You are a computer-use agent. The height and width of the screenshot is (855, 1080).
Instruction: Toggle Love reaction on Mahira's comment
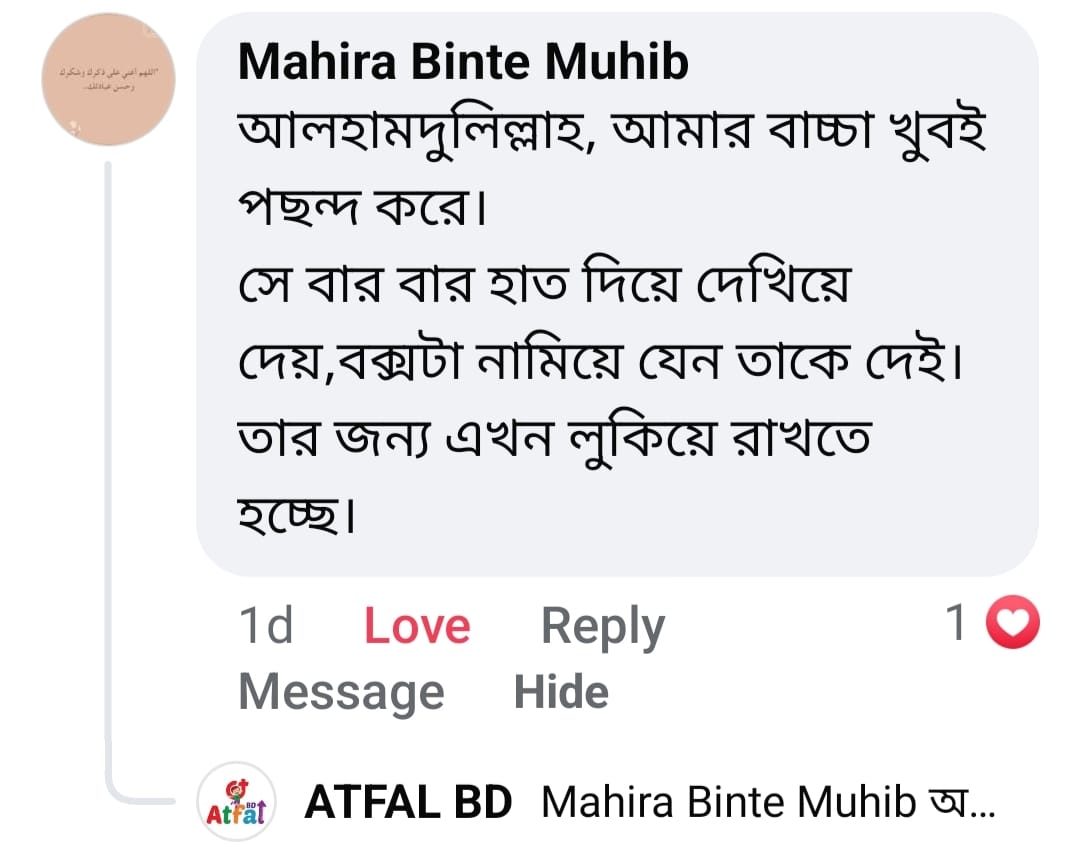416,627
